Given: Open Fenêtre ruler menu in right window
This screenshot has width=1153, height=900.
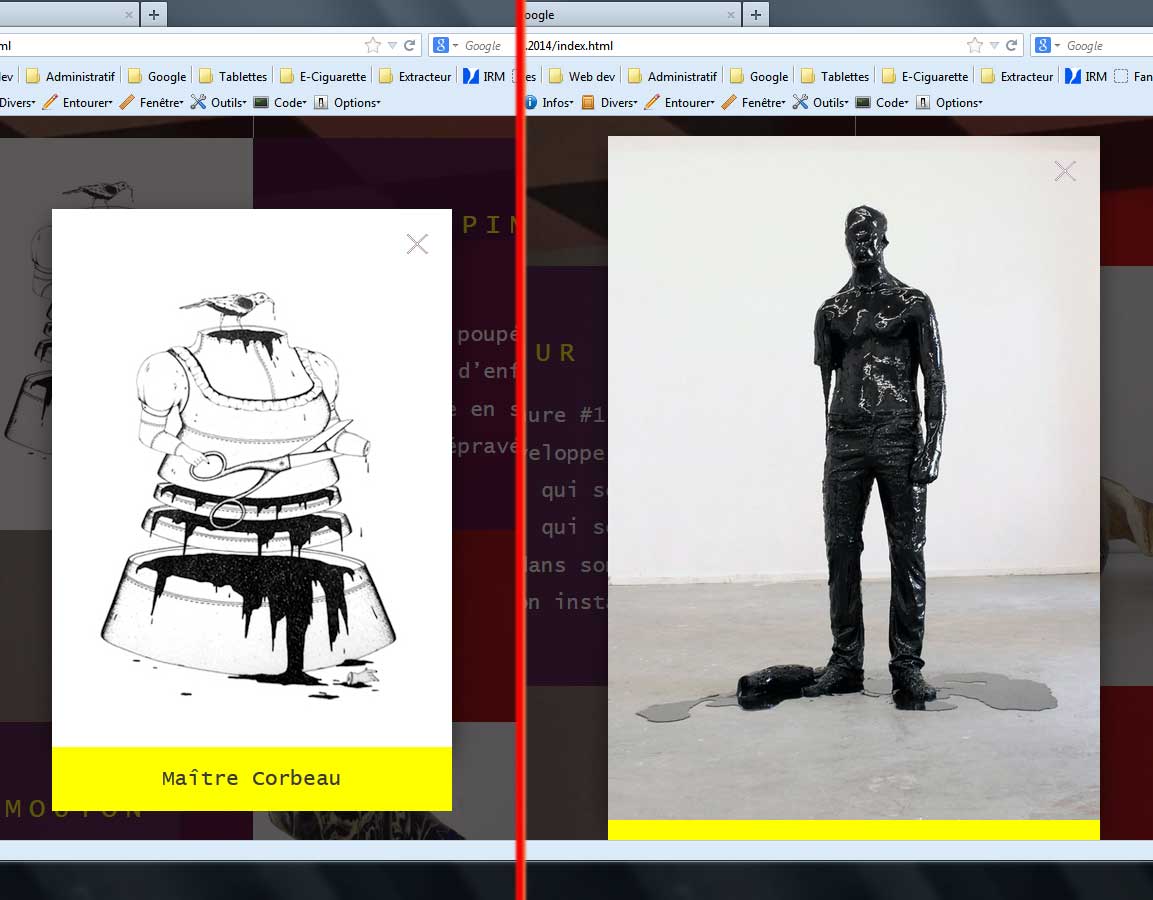Looking at the screenshot, I should (753, 102).
